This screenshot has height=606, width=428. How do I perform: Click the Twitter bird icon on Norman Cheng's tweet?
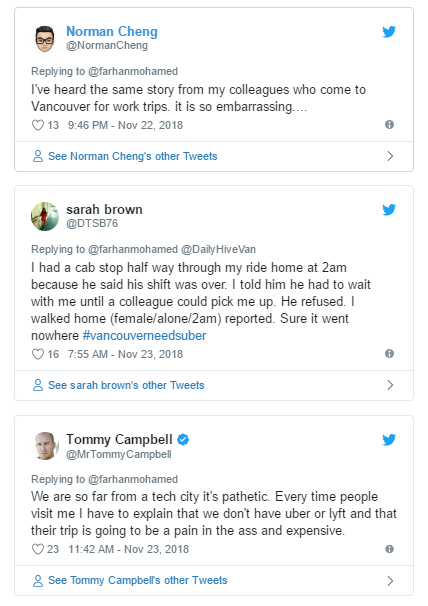(x=389, y=31)
